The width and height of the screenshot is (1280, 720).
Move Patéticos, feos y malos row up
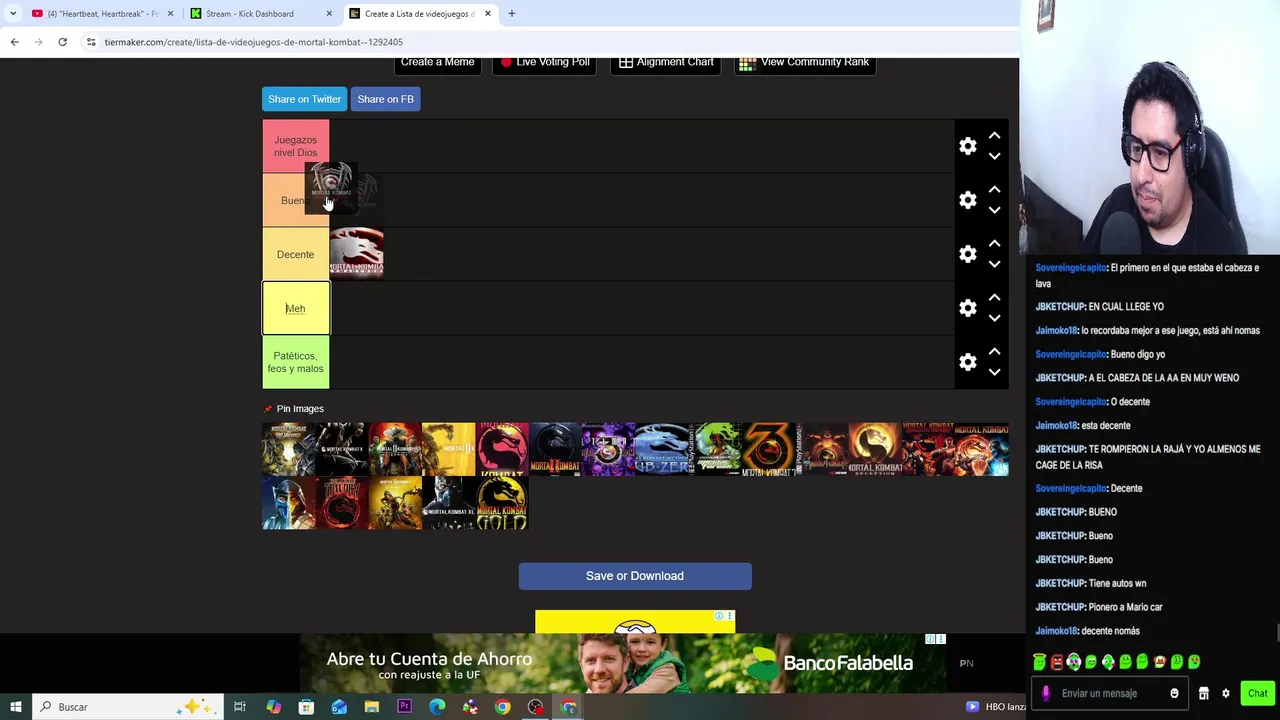pos(994,351)
